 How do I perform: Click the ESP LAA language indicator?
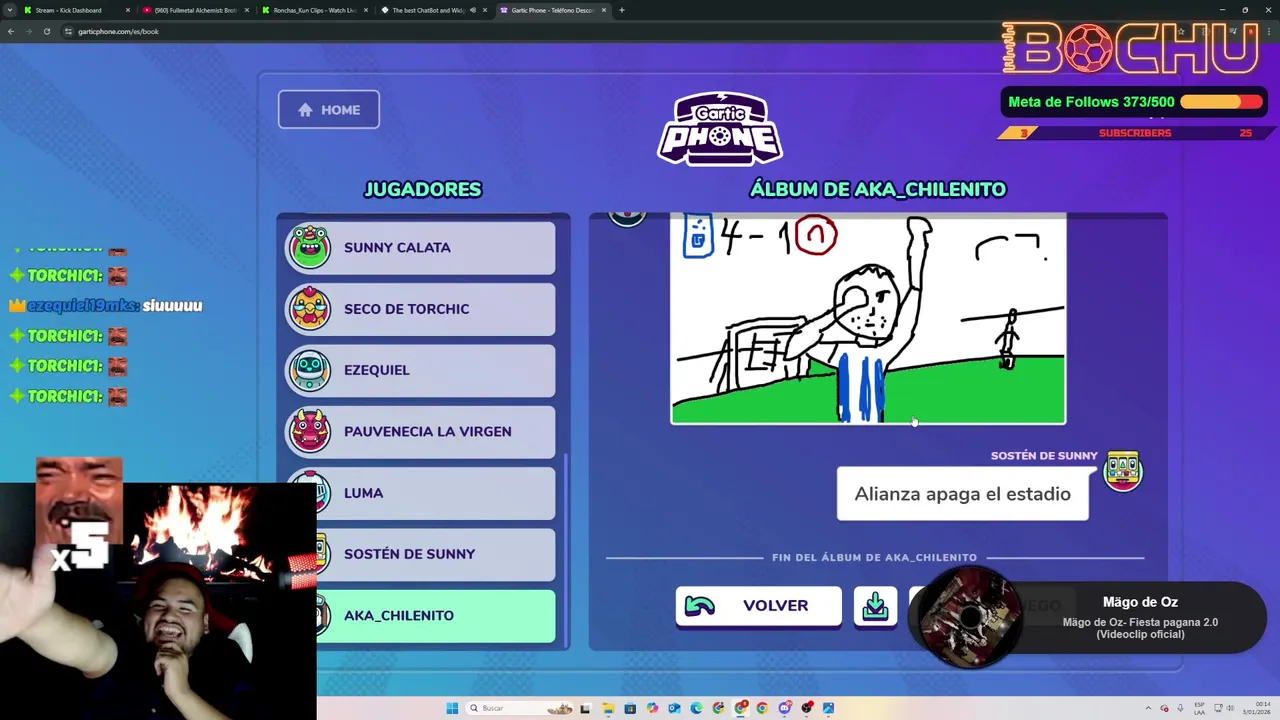coord(1199,708)
